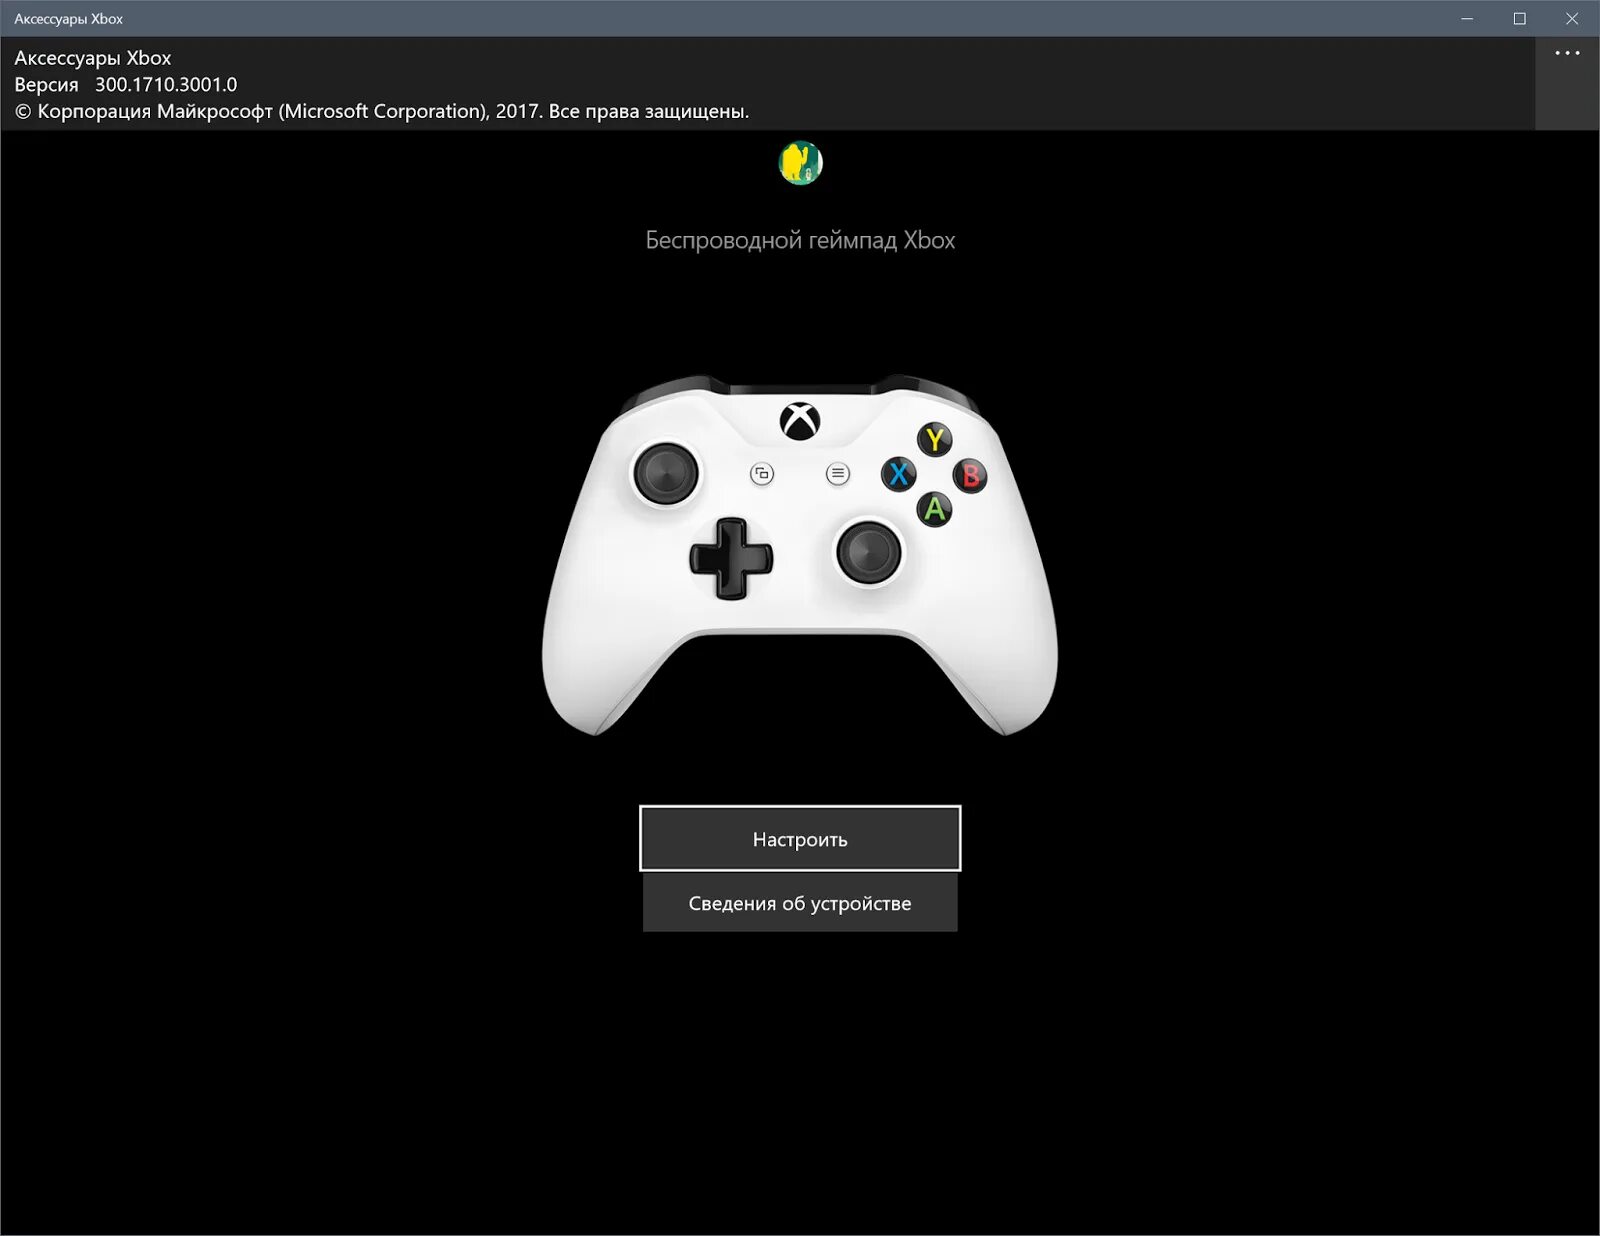
Task: Click the right thumbstick on controller
Action: coord(868,552)
